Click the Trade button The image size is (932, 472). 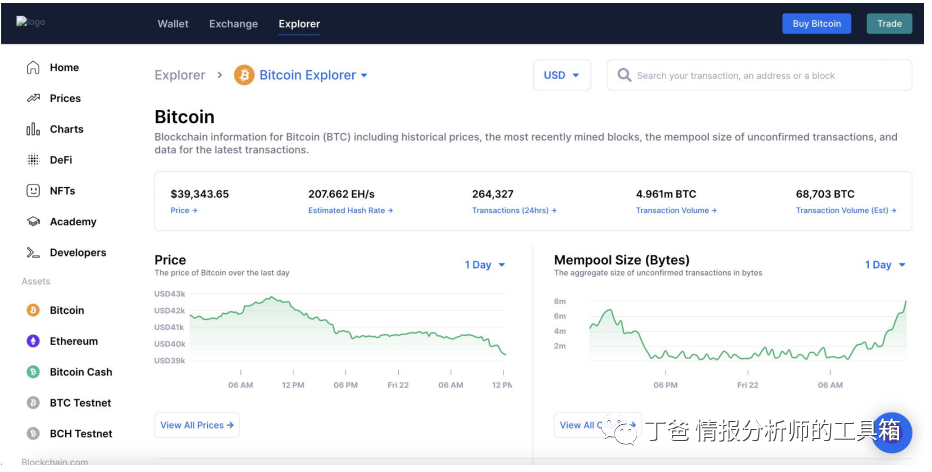coord(889,24)
